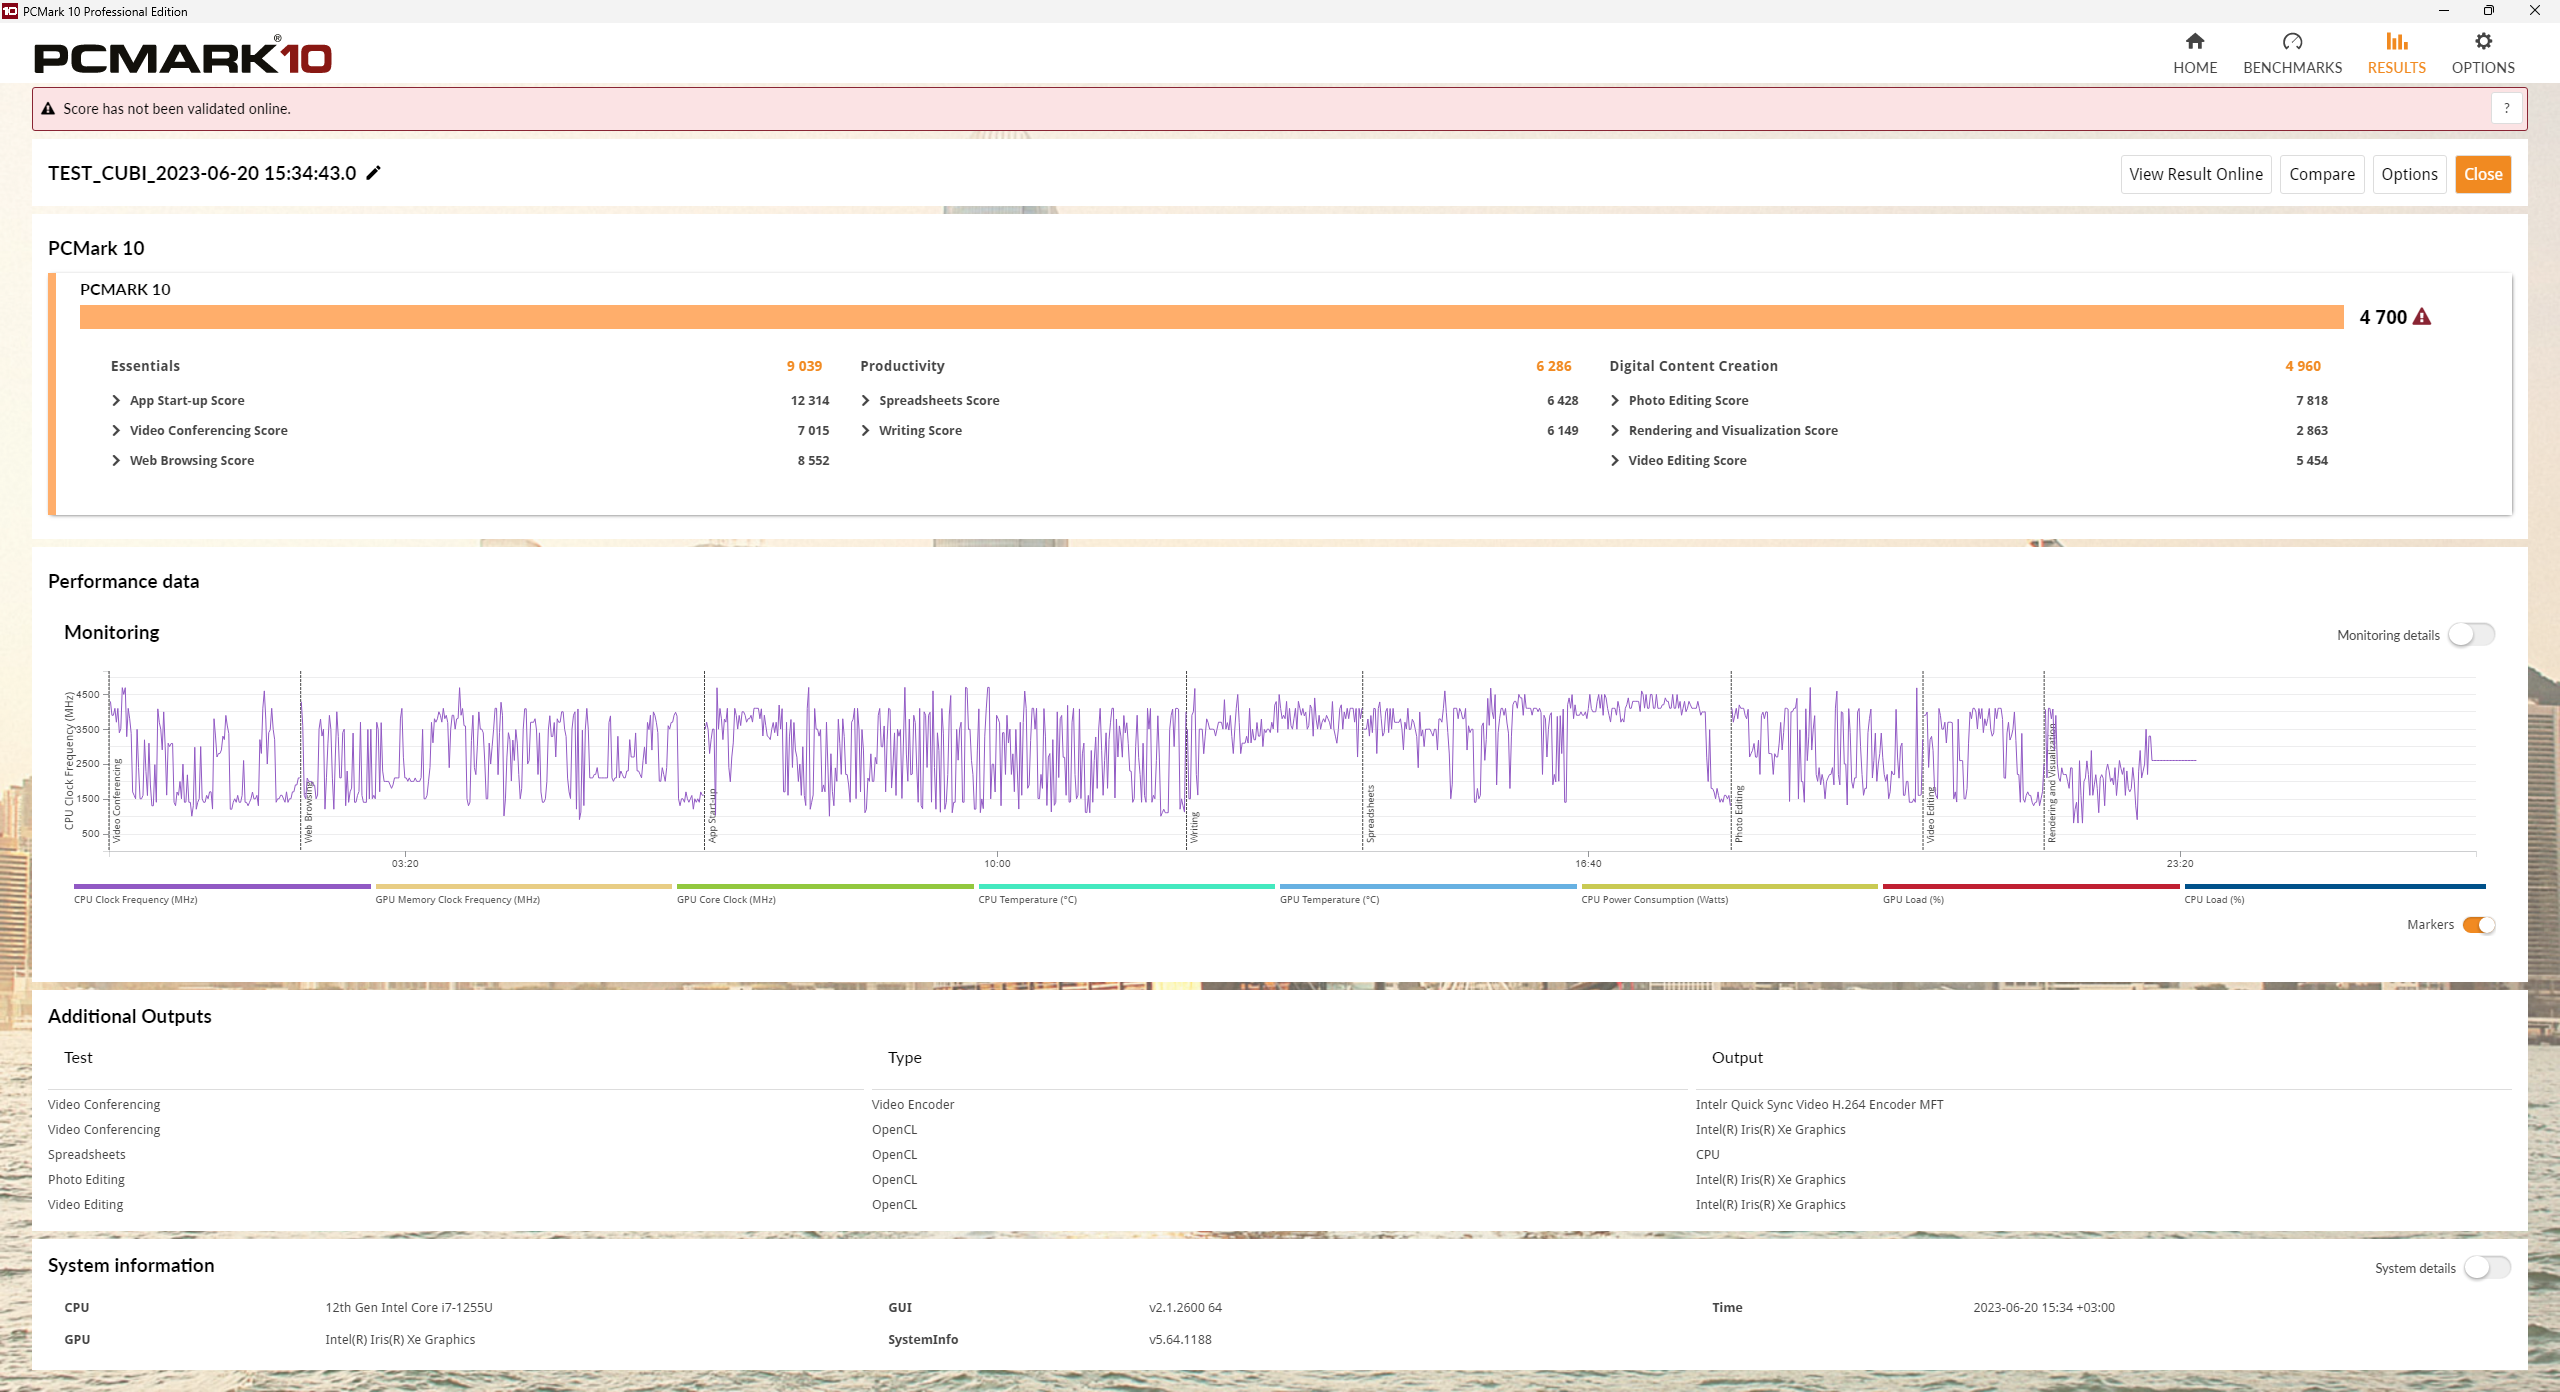Click the Spreadsheets chart marker
Viewport: 2560px width, 1392px height.
(1370, 814)
